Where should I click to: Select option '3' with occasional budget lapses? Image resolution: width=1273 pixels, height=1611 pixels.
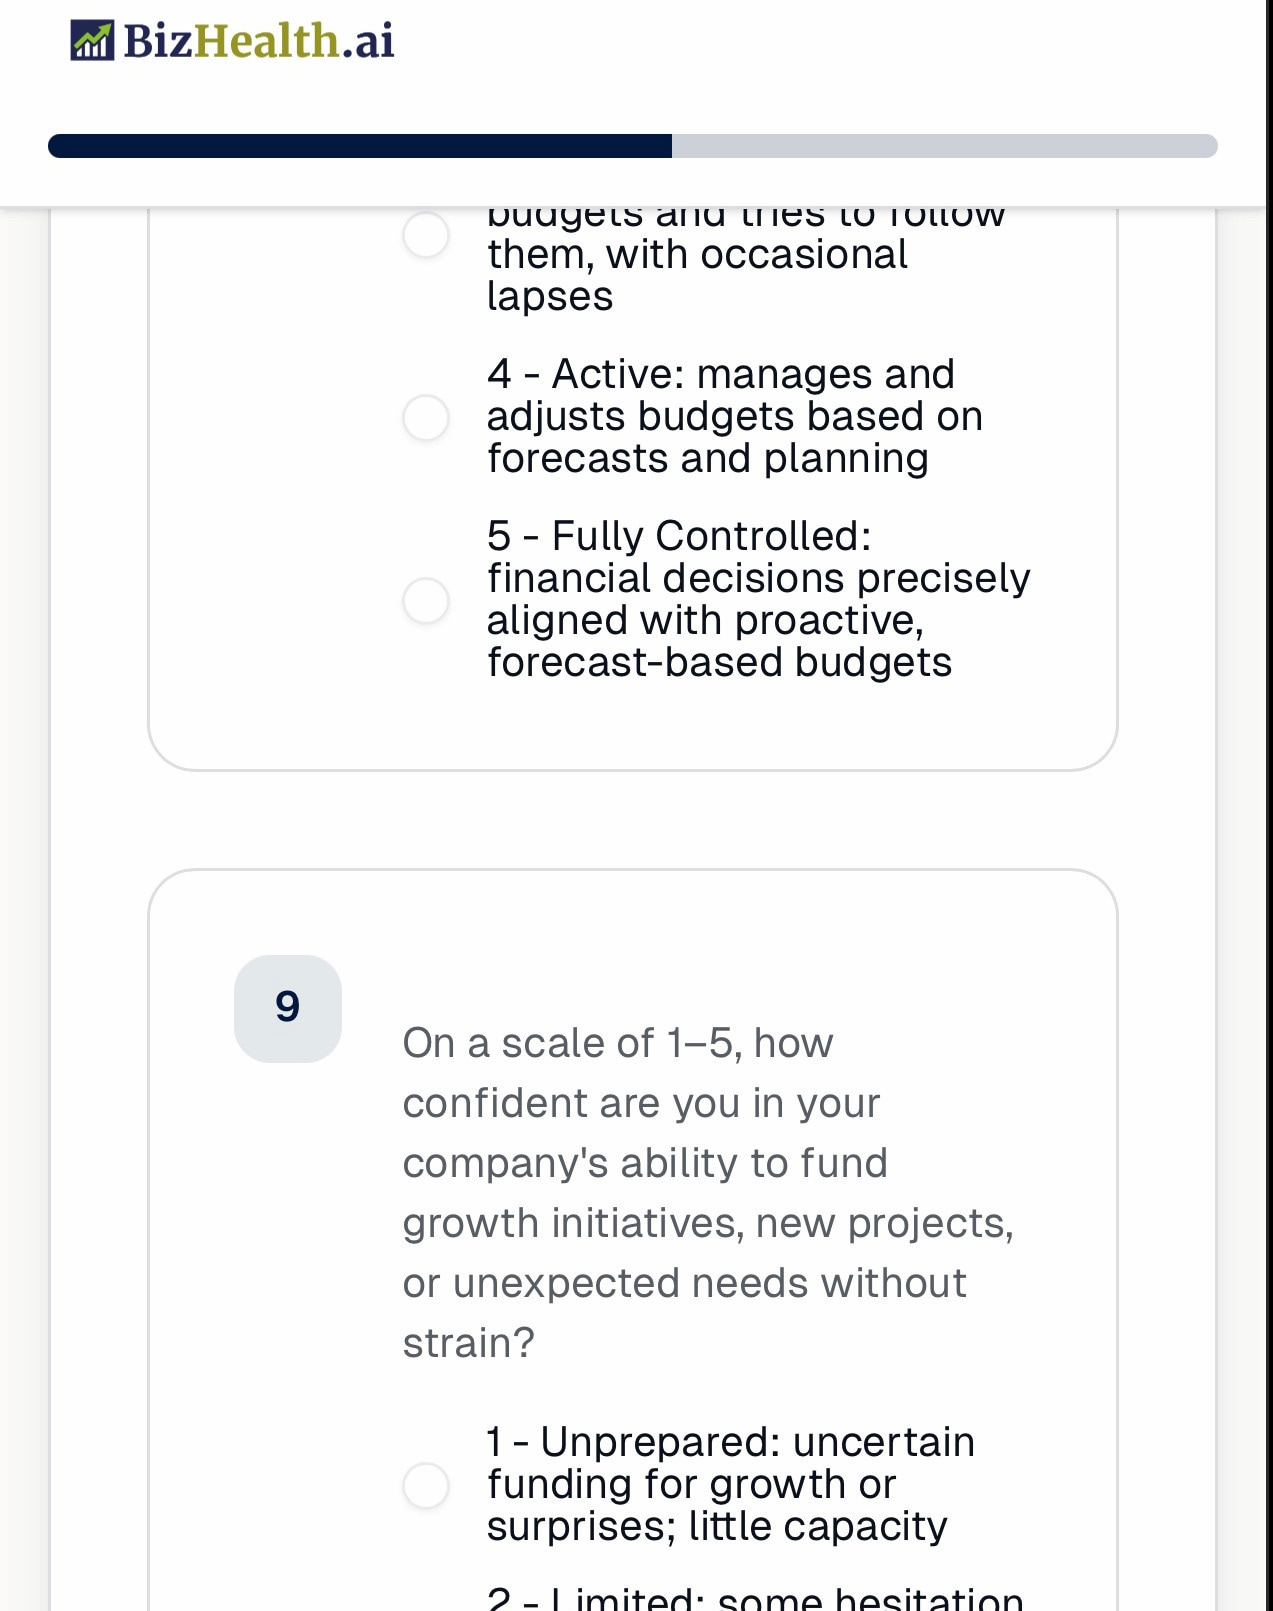[426, 233]
